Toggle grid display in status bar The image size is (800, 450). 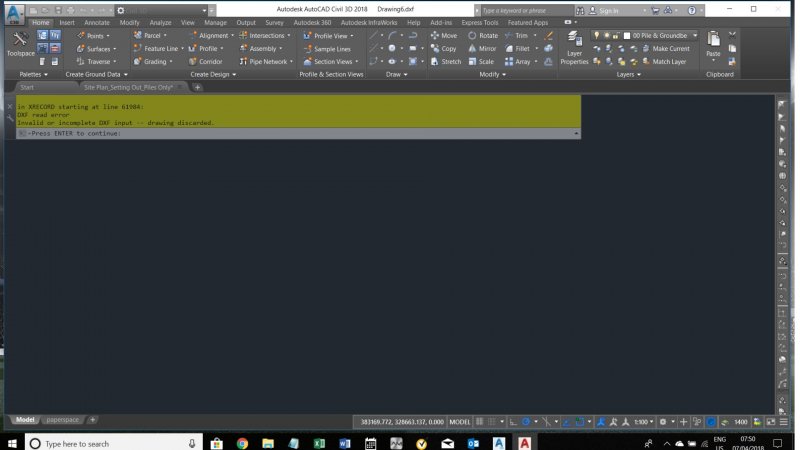click(x=480, y=422)
